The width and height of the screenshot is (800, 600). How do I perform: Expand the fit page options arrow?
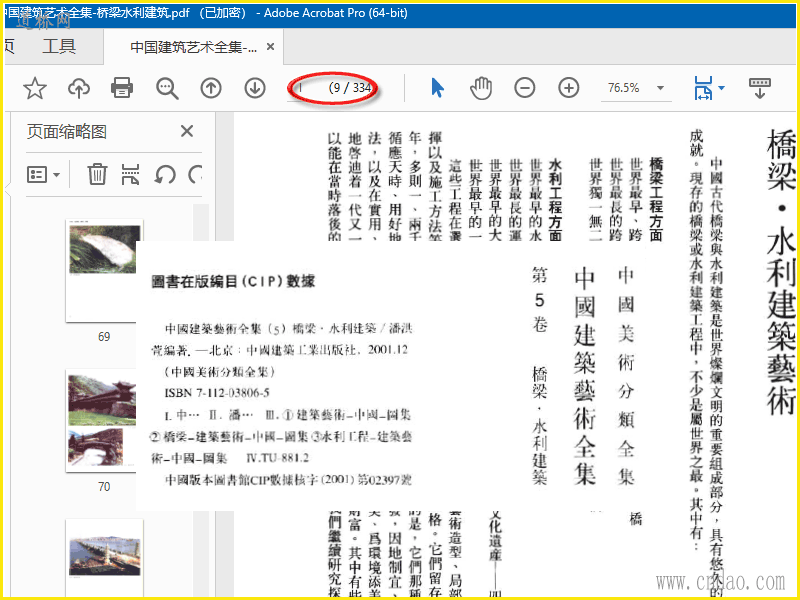721,88
